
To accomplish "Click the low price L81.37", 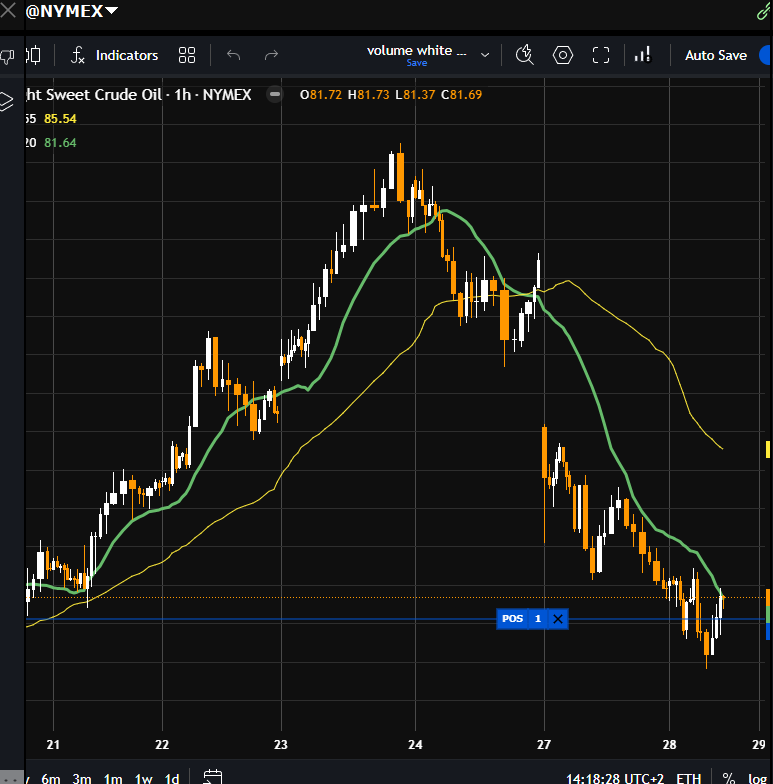I will tap(415, 94).
